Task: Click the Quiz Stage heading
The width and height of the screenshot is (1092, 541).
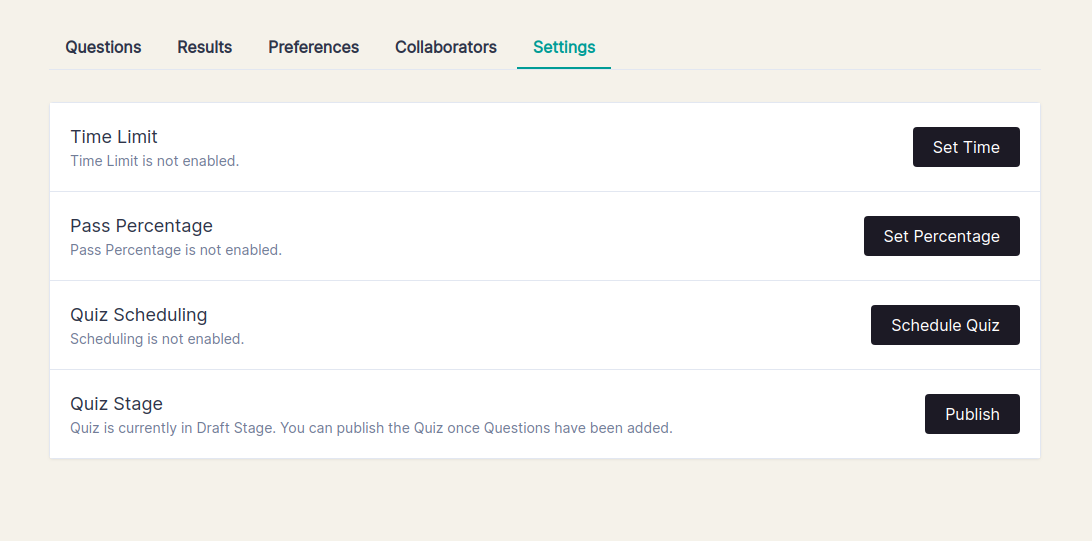Action: 116,404
